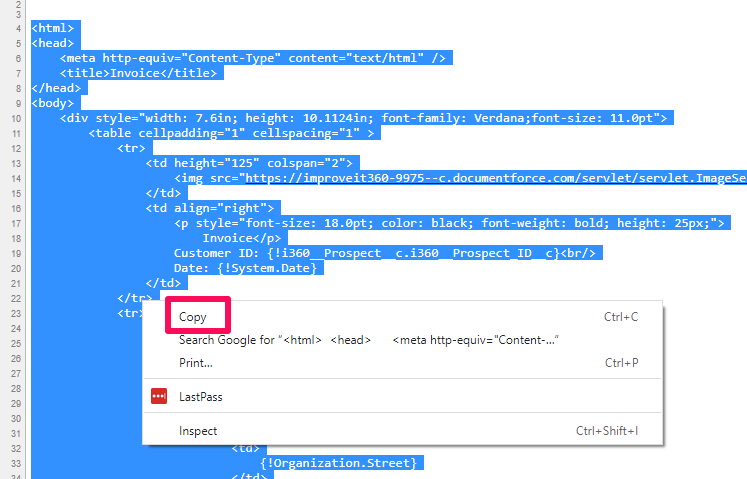Choose Print... from the context menu

click(x=403, y=363)
